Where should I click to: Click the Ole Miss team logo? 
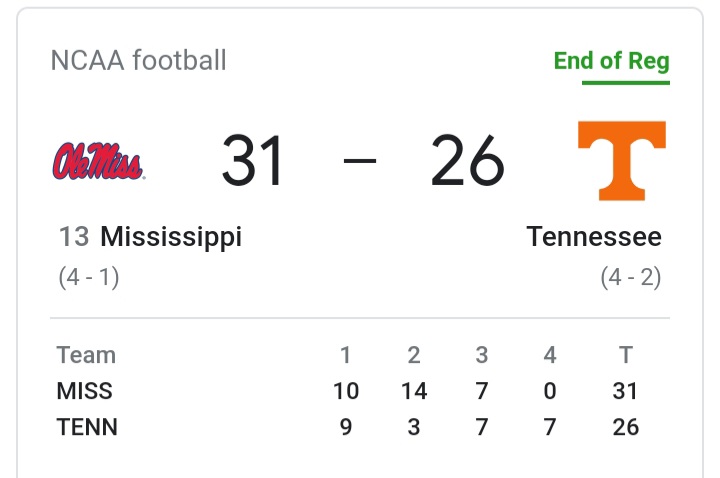pyautogui.click(x=98, y=161)
